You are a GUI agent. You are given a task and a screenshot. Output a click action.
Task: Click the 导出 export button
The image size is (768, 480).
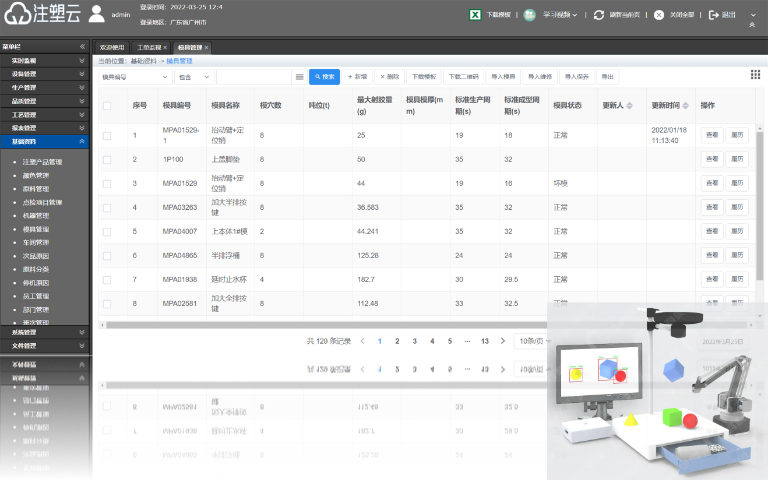pyautogui.click(x=607, y=76)
